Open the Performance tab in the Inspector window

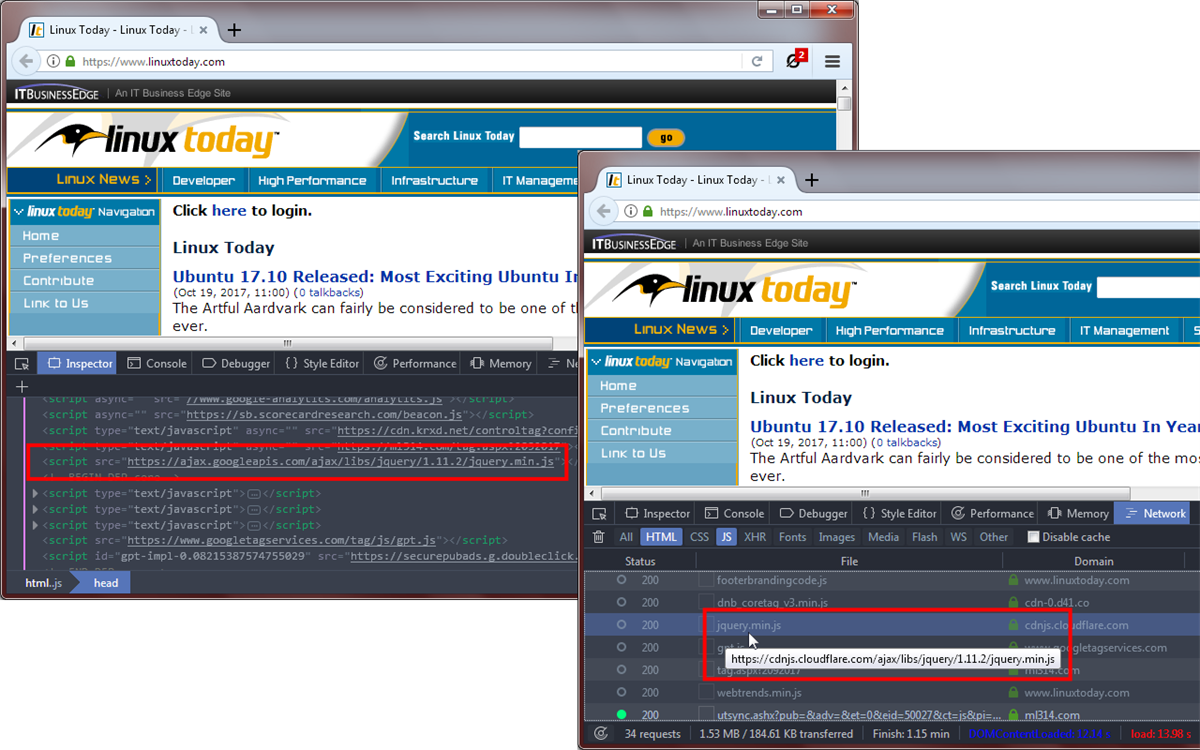[414, 363]
